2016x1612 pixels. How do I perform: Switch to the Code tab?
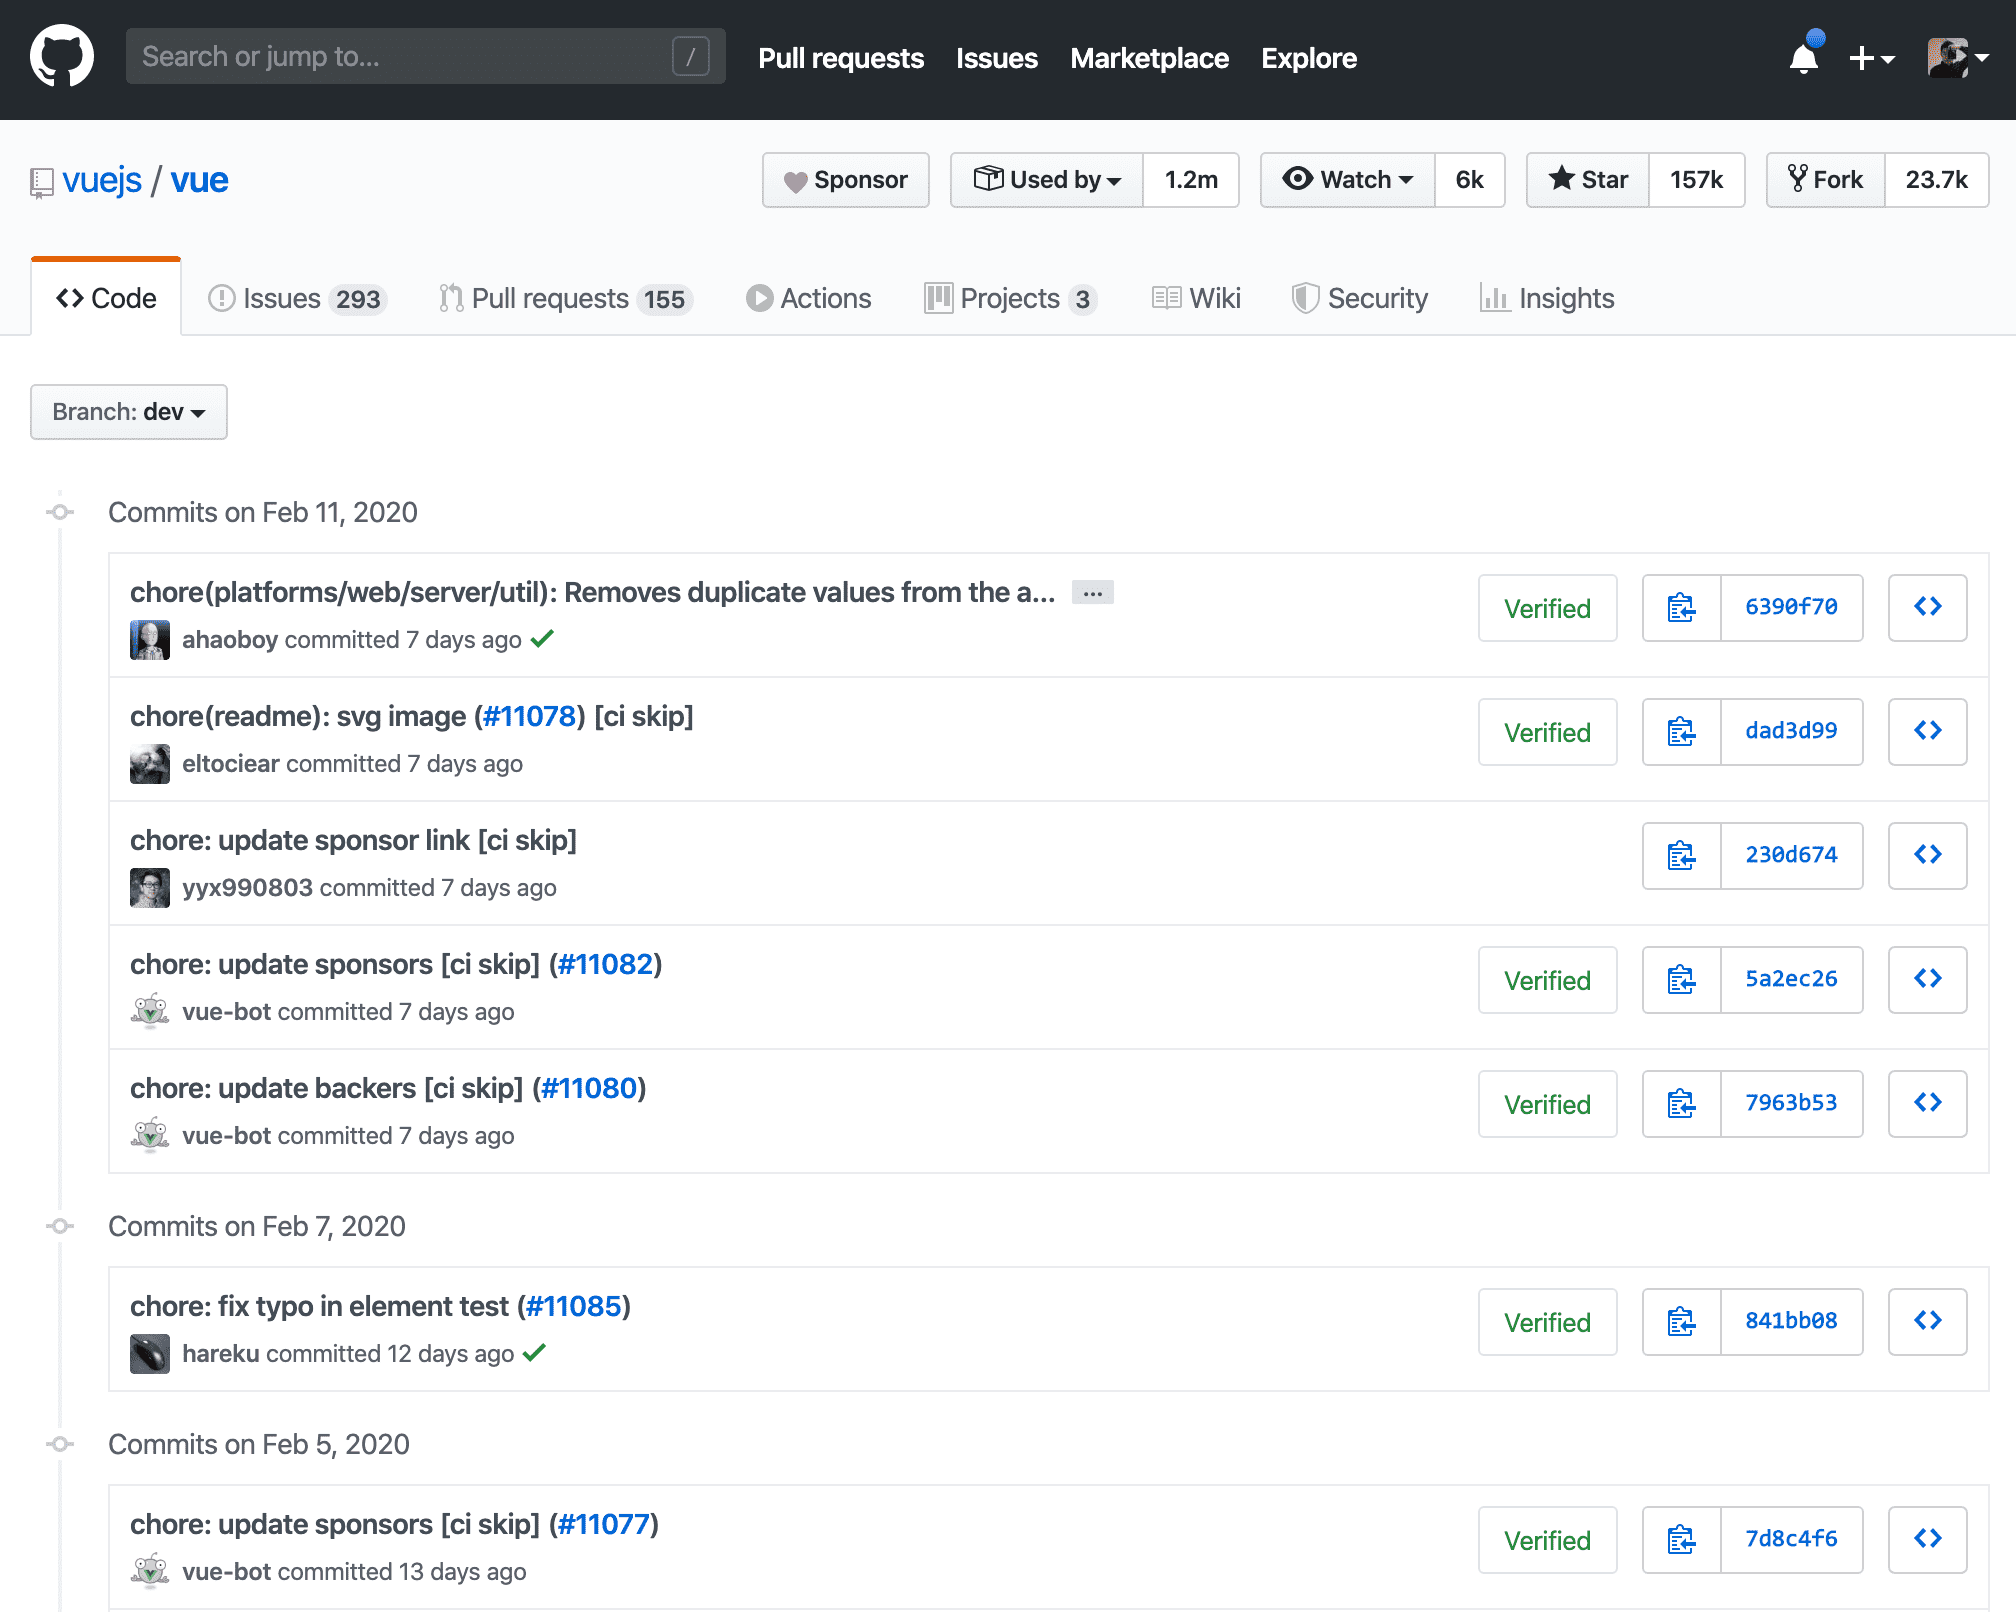106,298
